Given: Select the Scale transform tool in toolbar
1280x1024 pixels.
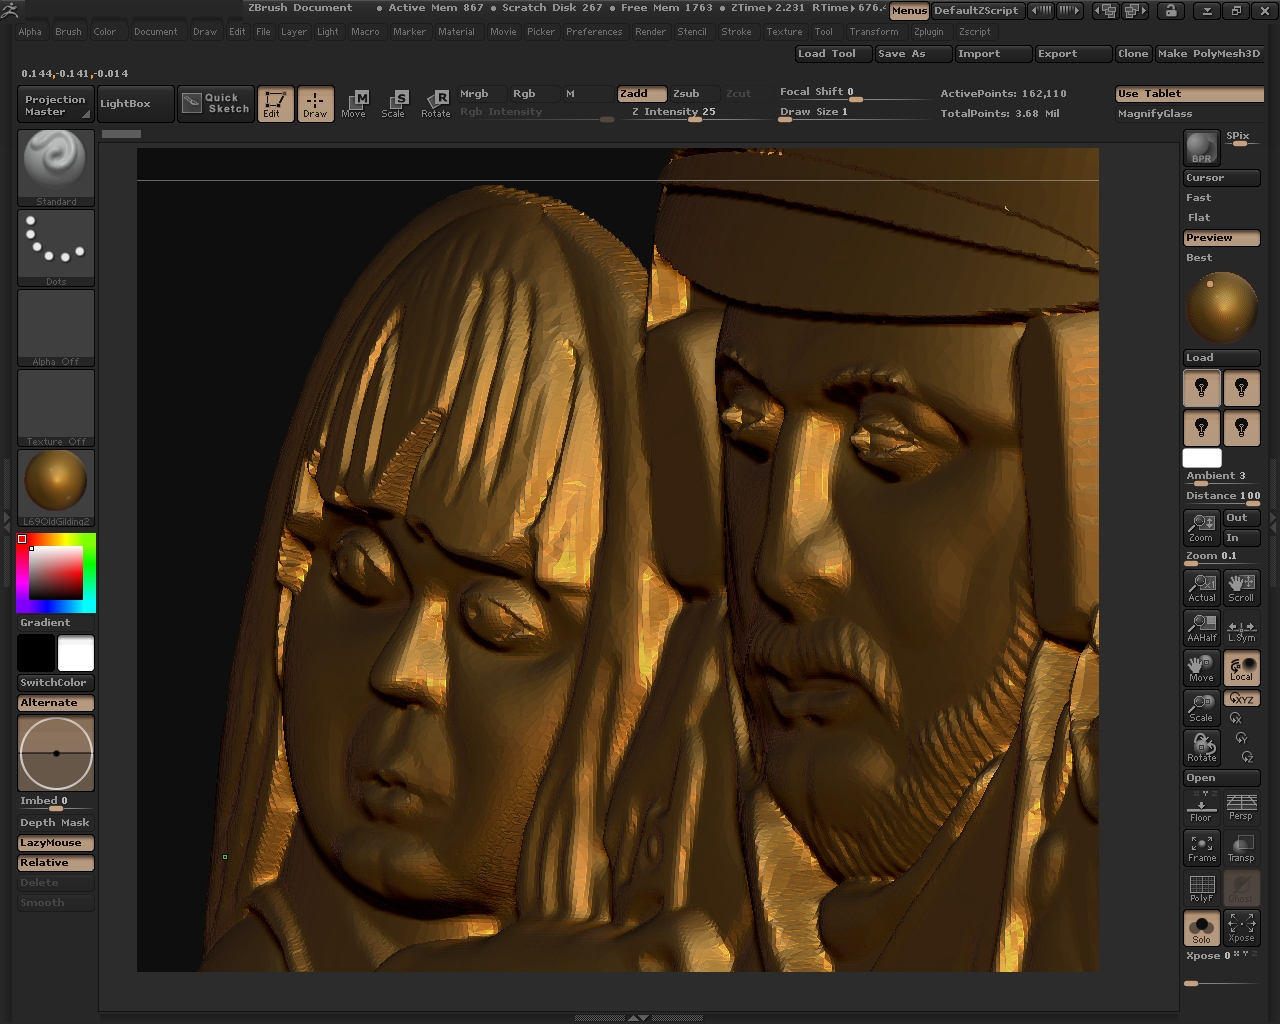Looking at the screenshot, I should tap(393, 104).
